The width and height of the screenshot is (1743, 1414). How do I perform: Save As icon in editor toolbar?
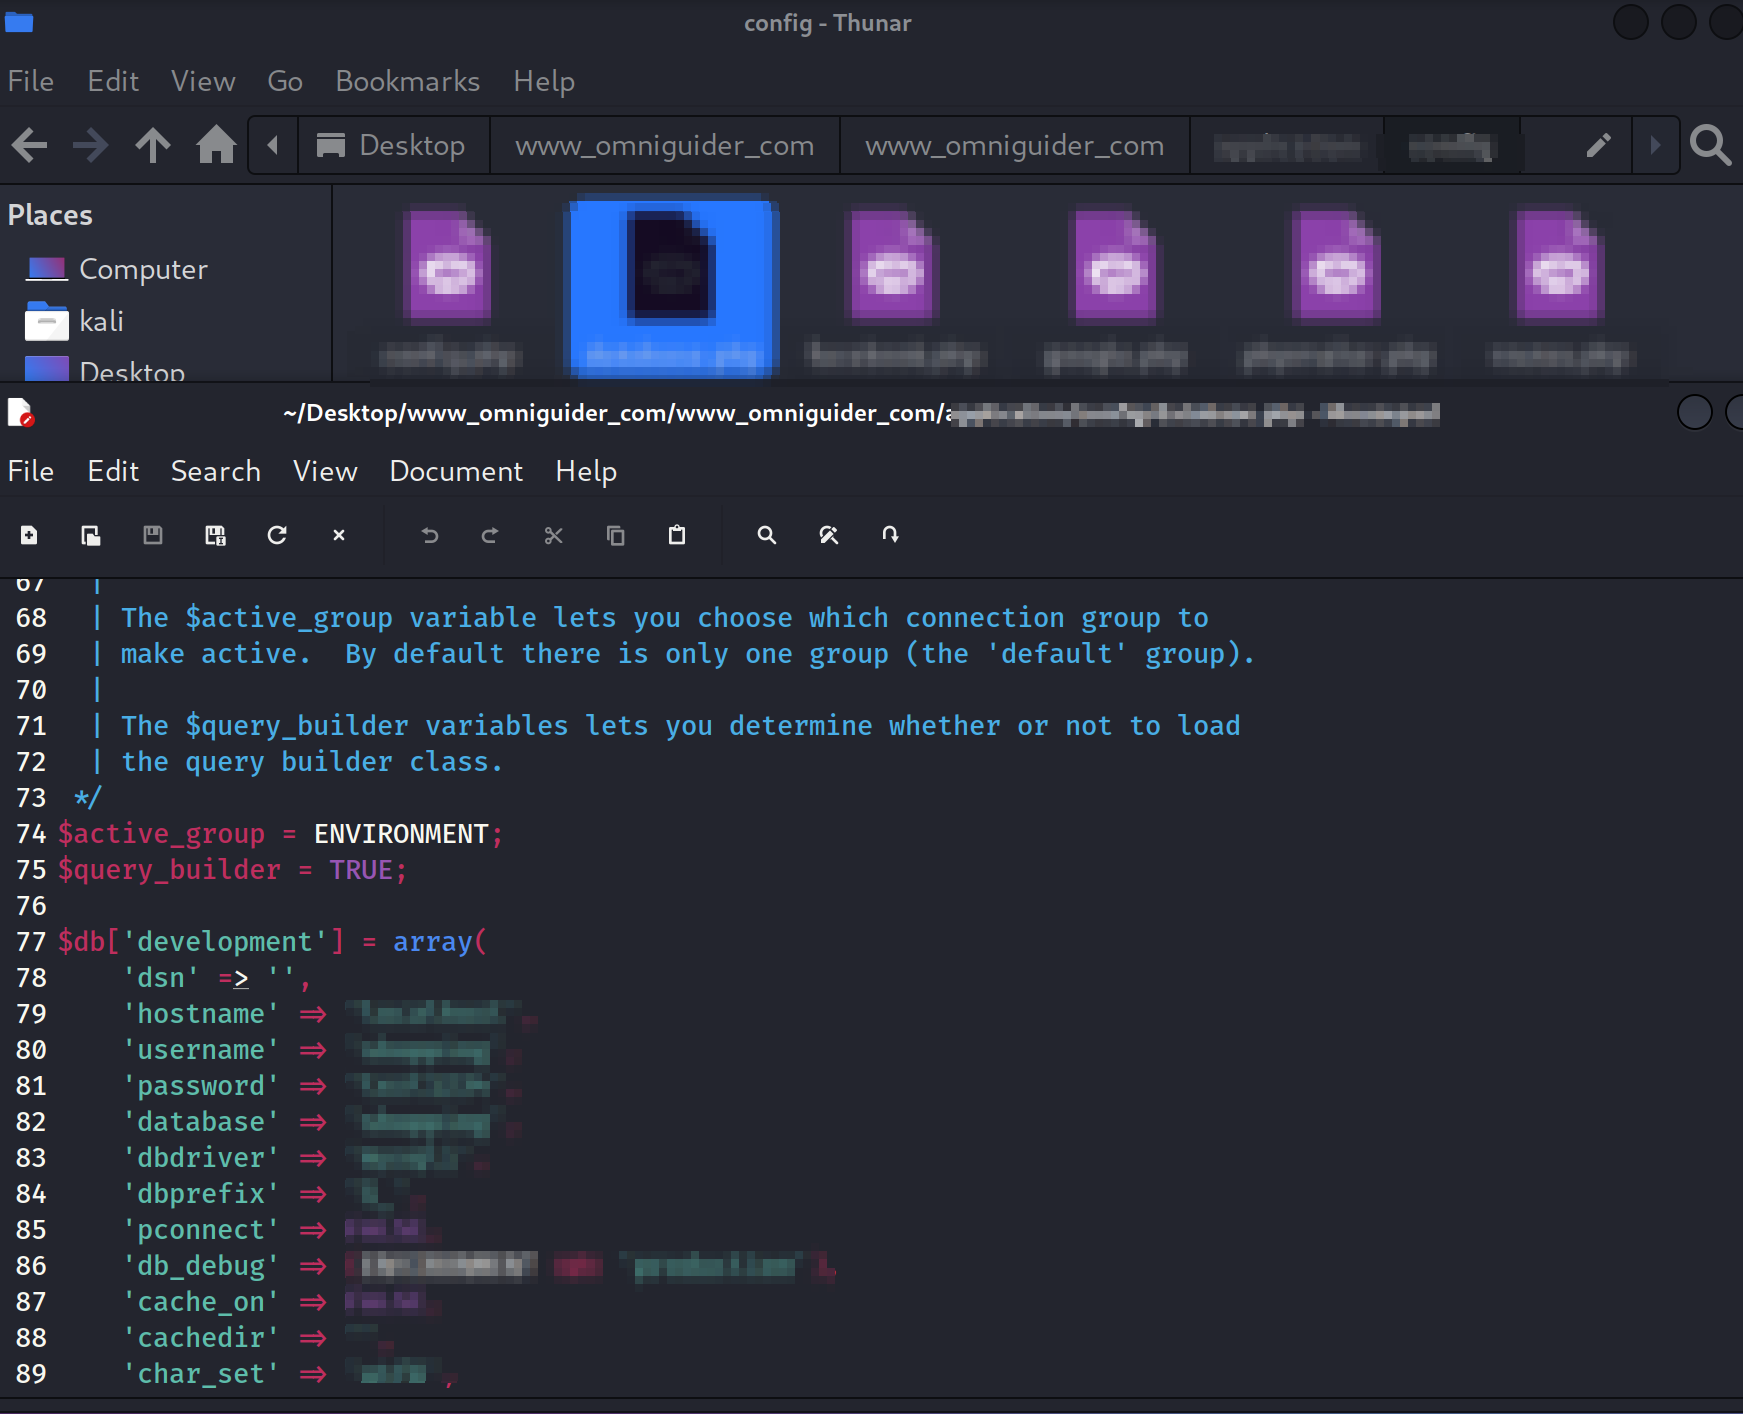[x=215, y=535]
